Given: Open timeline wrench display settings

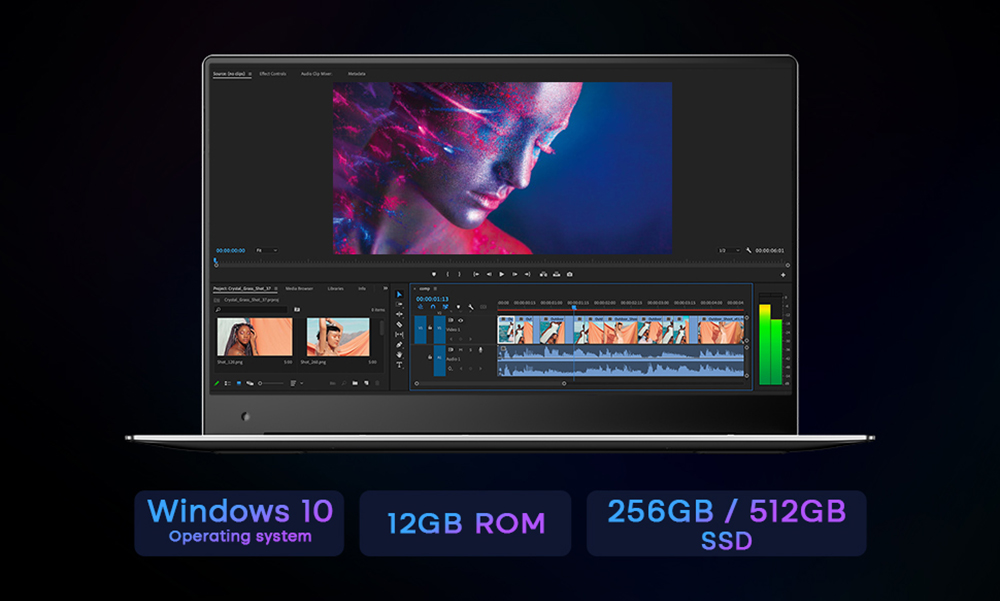Looking at the screenshot, I should pyautogui.click(x=470, y=307).
